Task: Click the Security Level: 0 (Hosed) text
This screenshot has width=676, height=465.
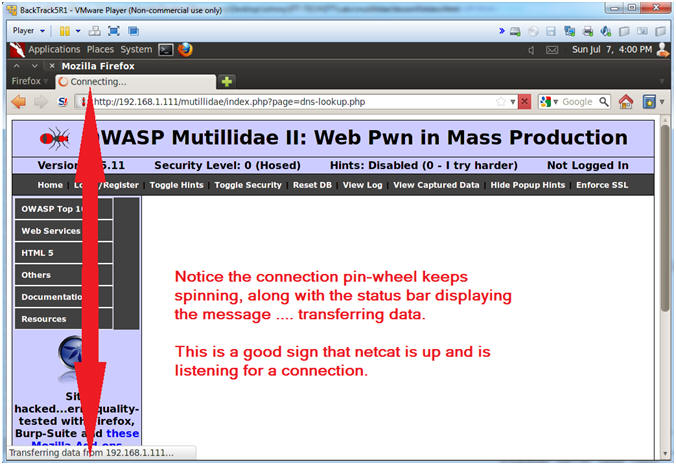Action: point(227,165)
